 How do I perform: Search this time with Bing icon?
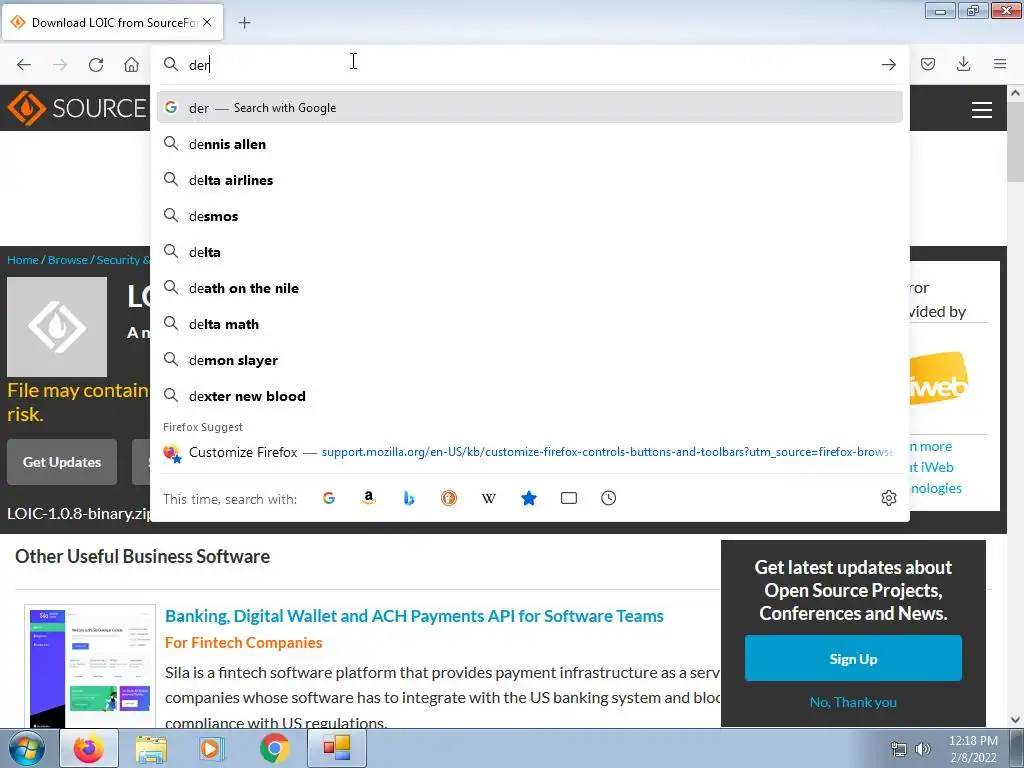point(409,498)
